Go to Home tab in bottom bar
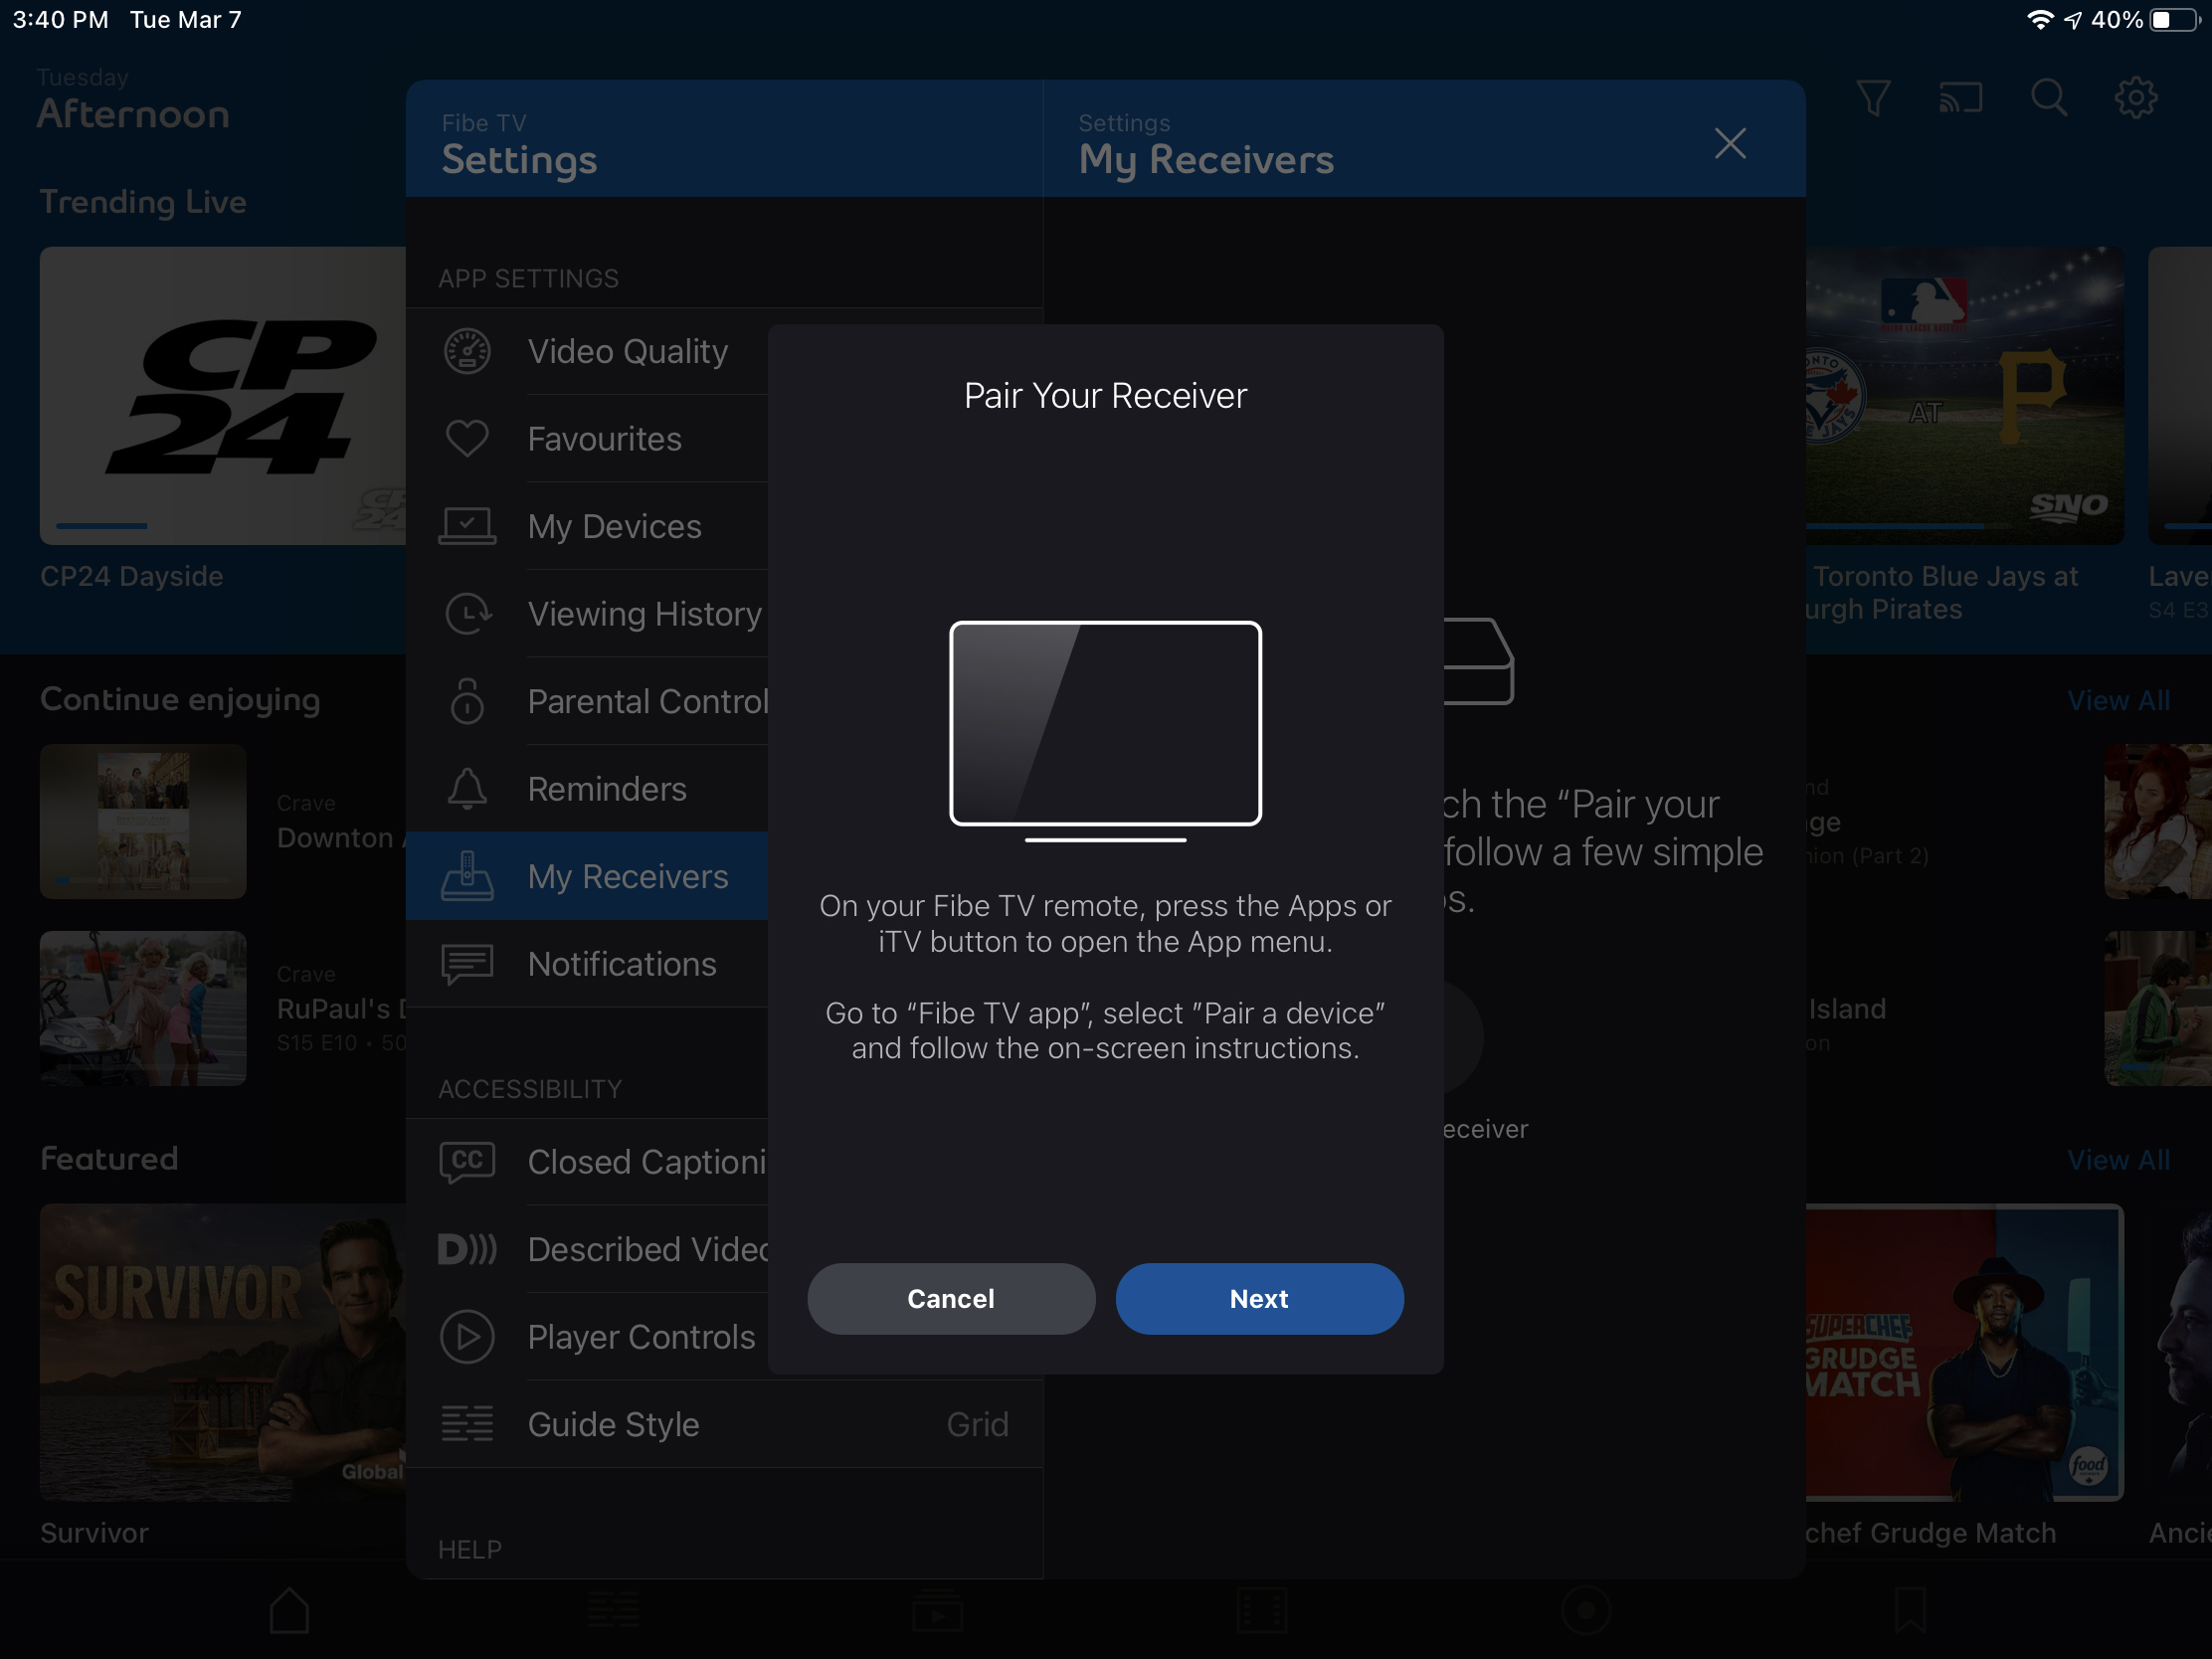The width and height of the screenshot is (2212, 1659). pyautogui.click(x=289, y=1610)
